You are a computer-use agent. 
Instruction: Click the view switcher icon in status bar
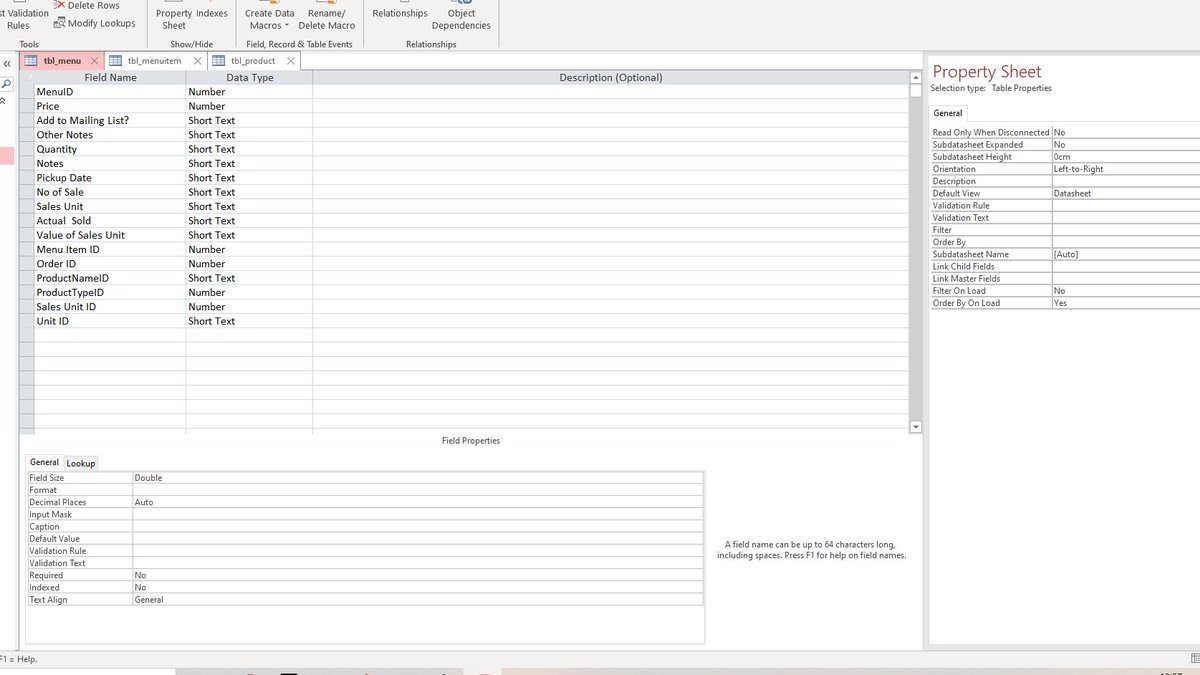coord(1194,657)
